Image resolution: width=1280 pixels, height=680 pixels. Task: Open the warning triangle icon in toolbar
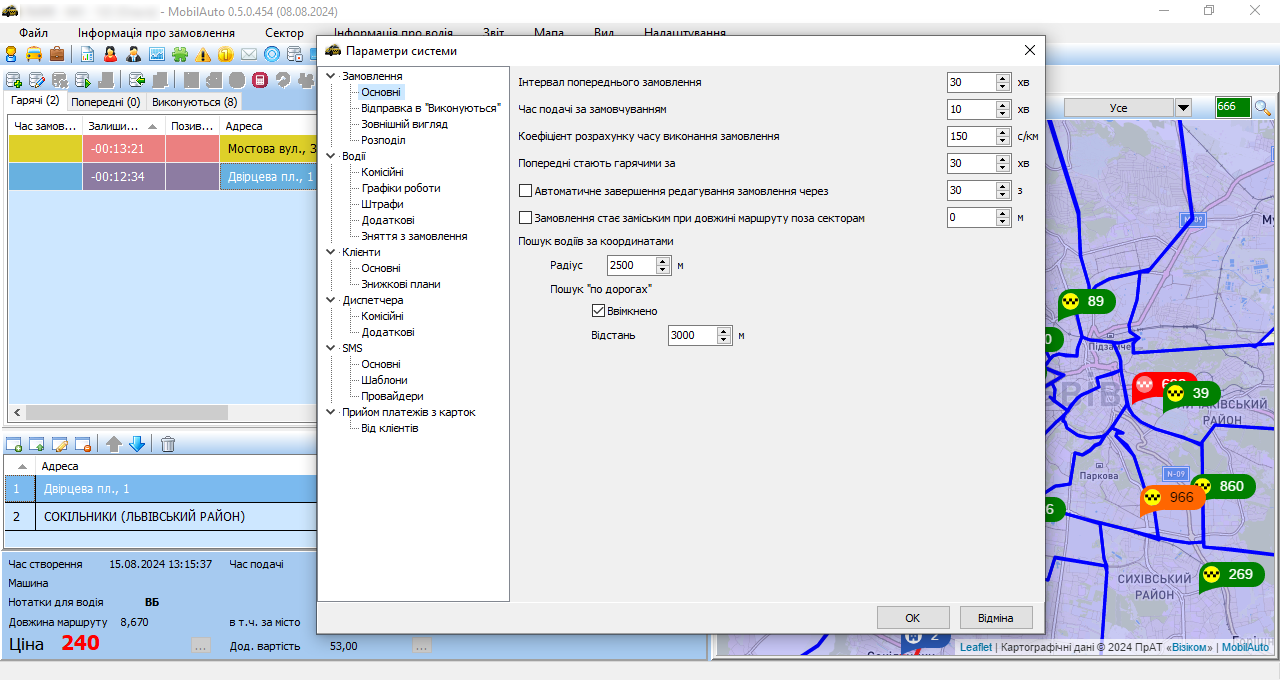point(204,54)
